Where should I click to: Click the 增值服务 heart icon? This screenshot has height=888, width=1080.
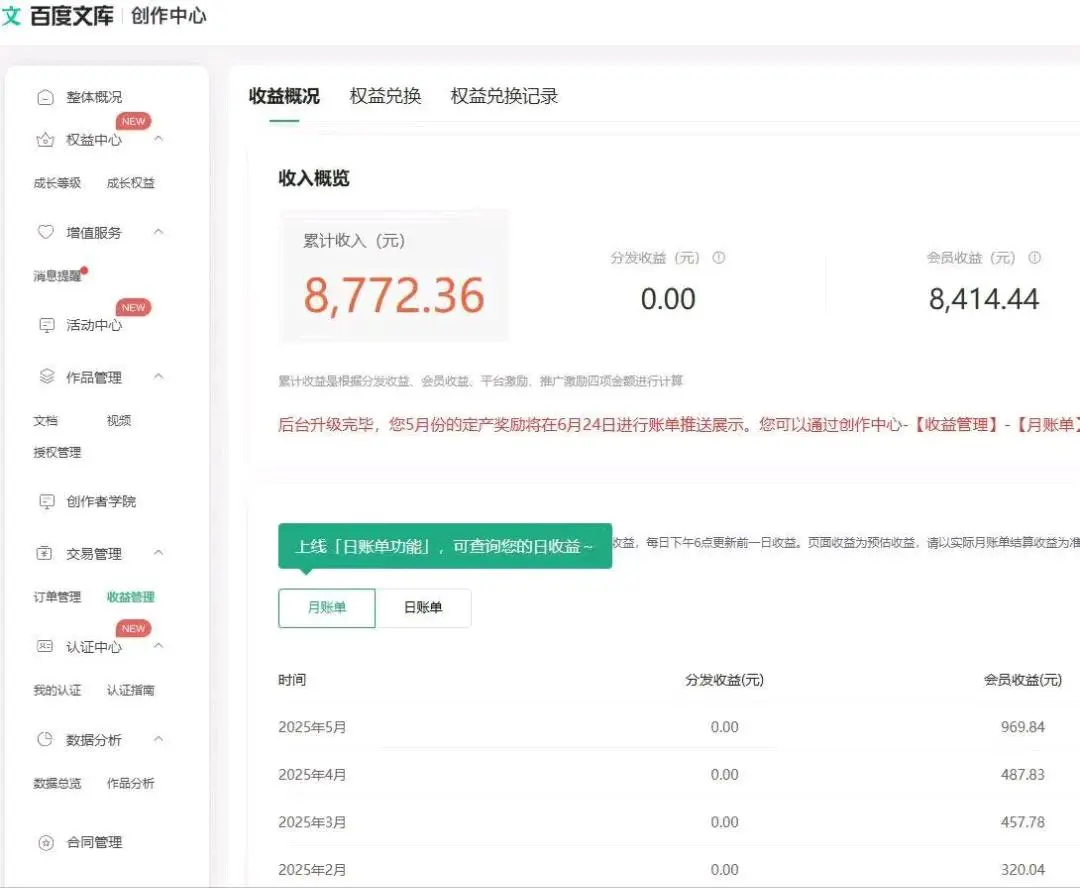[x=45, y=232]
